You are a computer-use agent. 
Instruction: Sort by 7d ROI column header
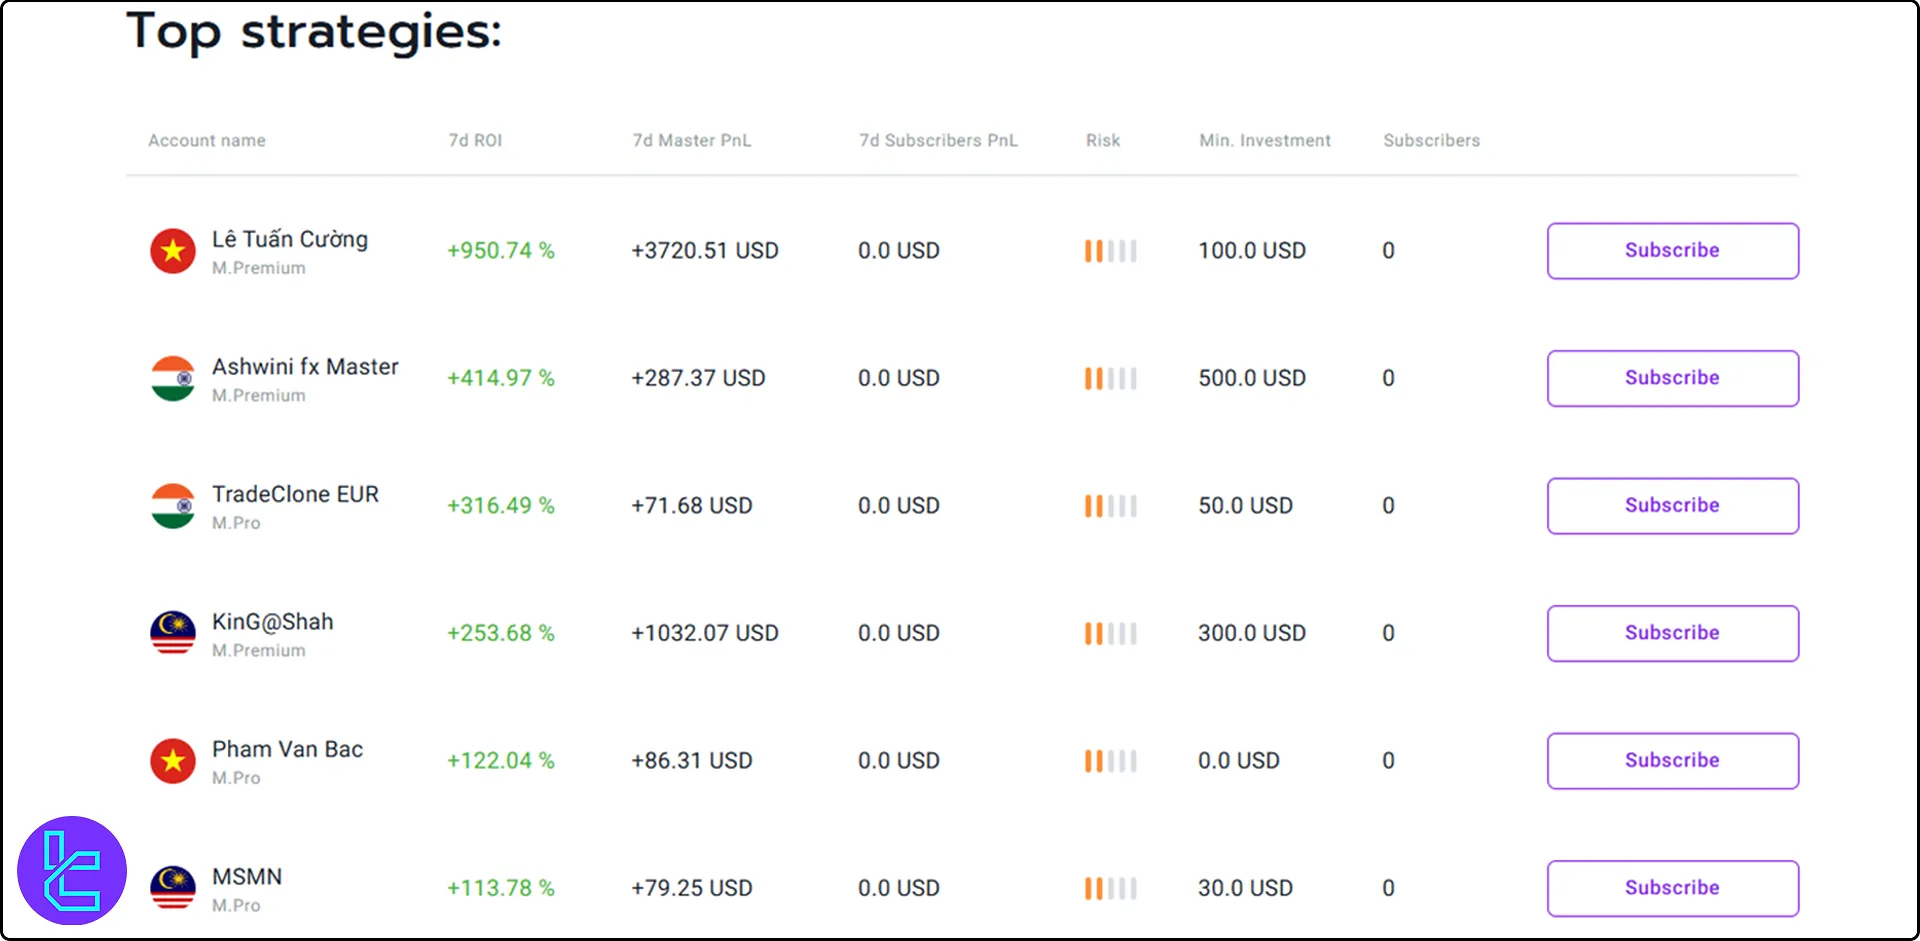point(475,141)
